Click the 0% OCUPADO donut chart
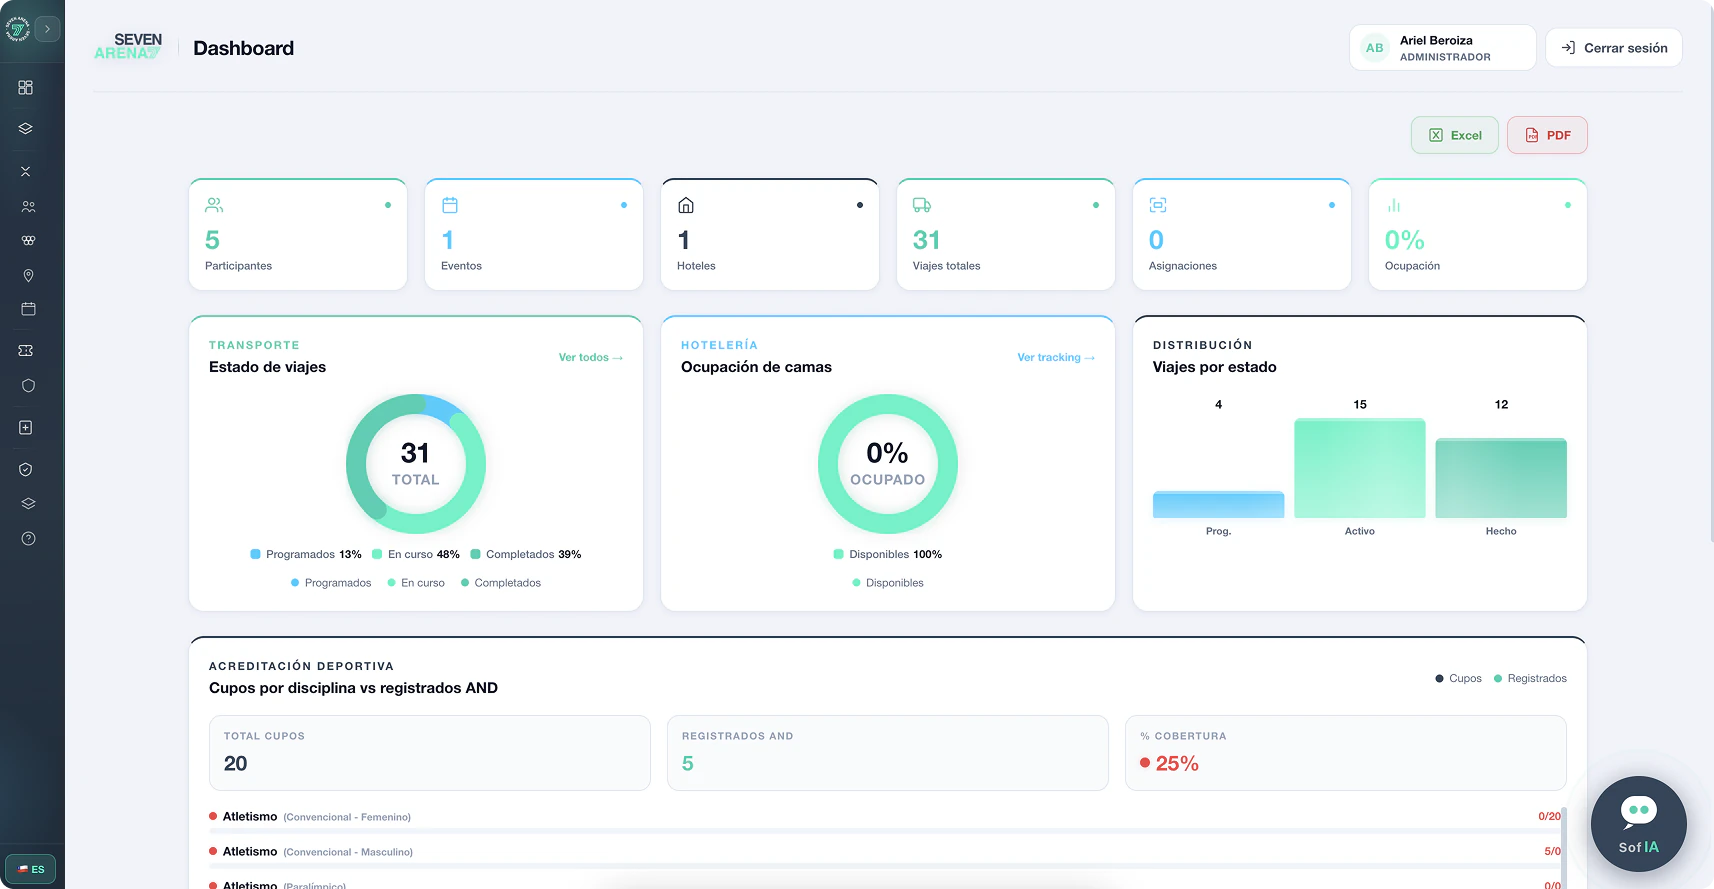Screen dimensions: 1714x889 pyautogui.click(x=888, y=464)
